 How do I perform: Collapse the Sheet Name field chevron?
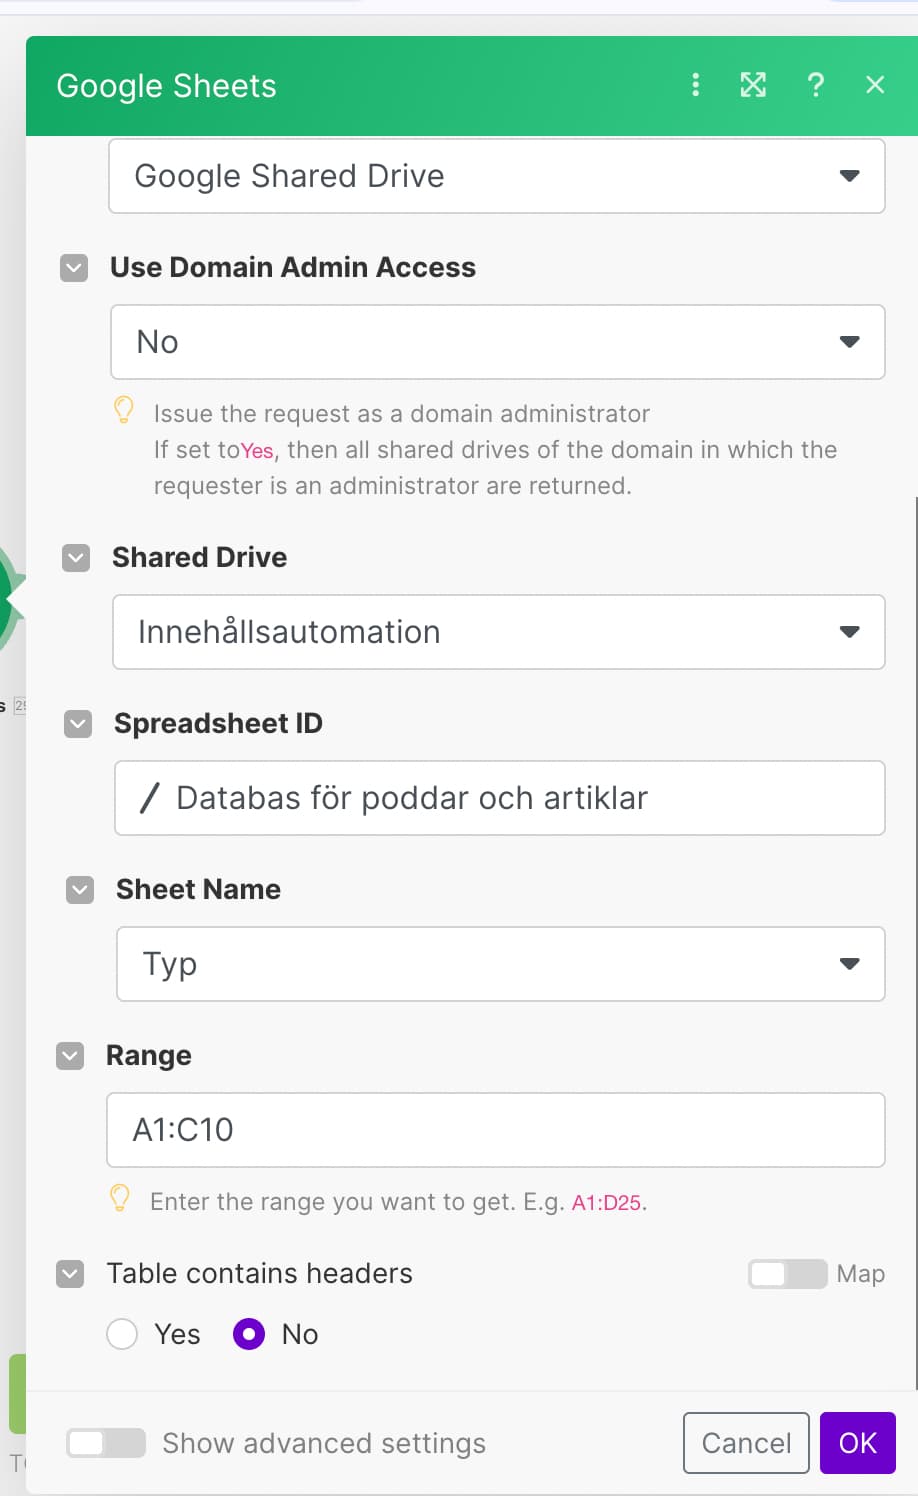80,890
